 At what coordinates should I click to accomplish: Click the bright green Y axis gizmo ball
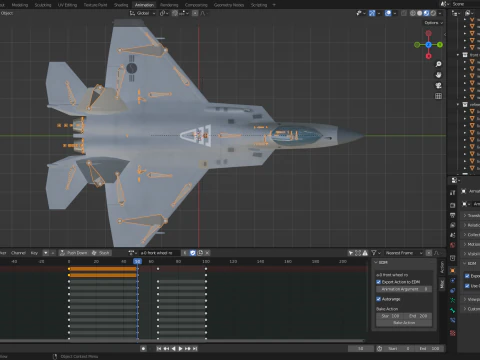pos(440,45)
